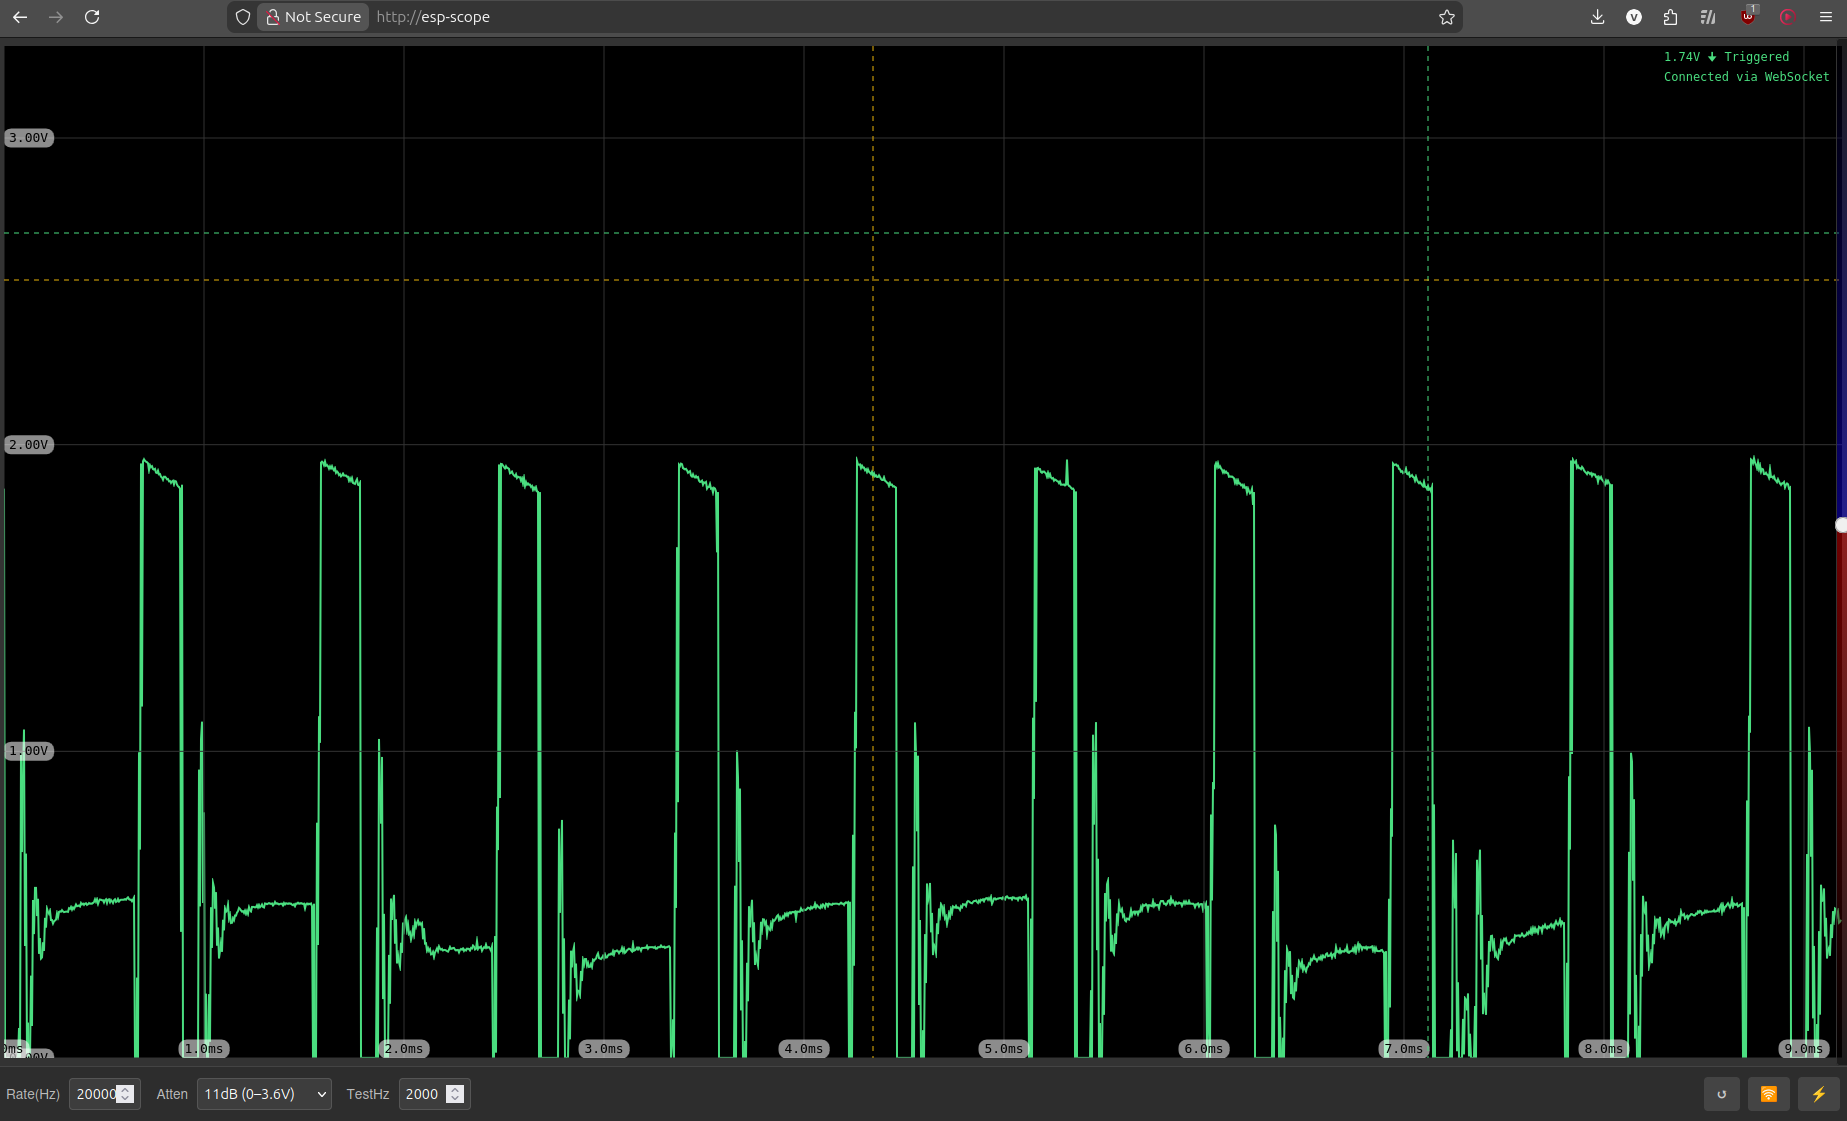This screenshot has height=1121, width=1847.
Task: Reload the page with the refresh icon
Action: (x=92, y=17)
